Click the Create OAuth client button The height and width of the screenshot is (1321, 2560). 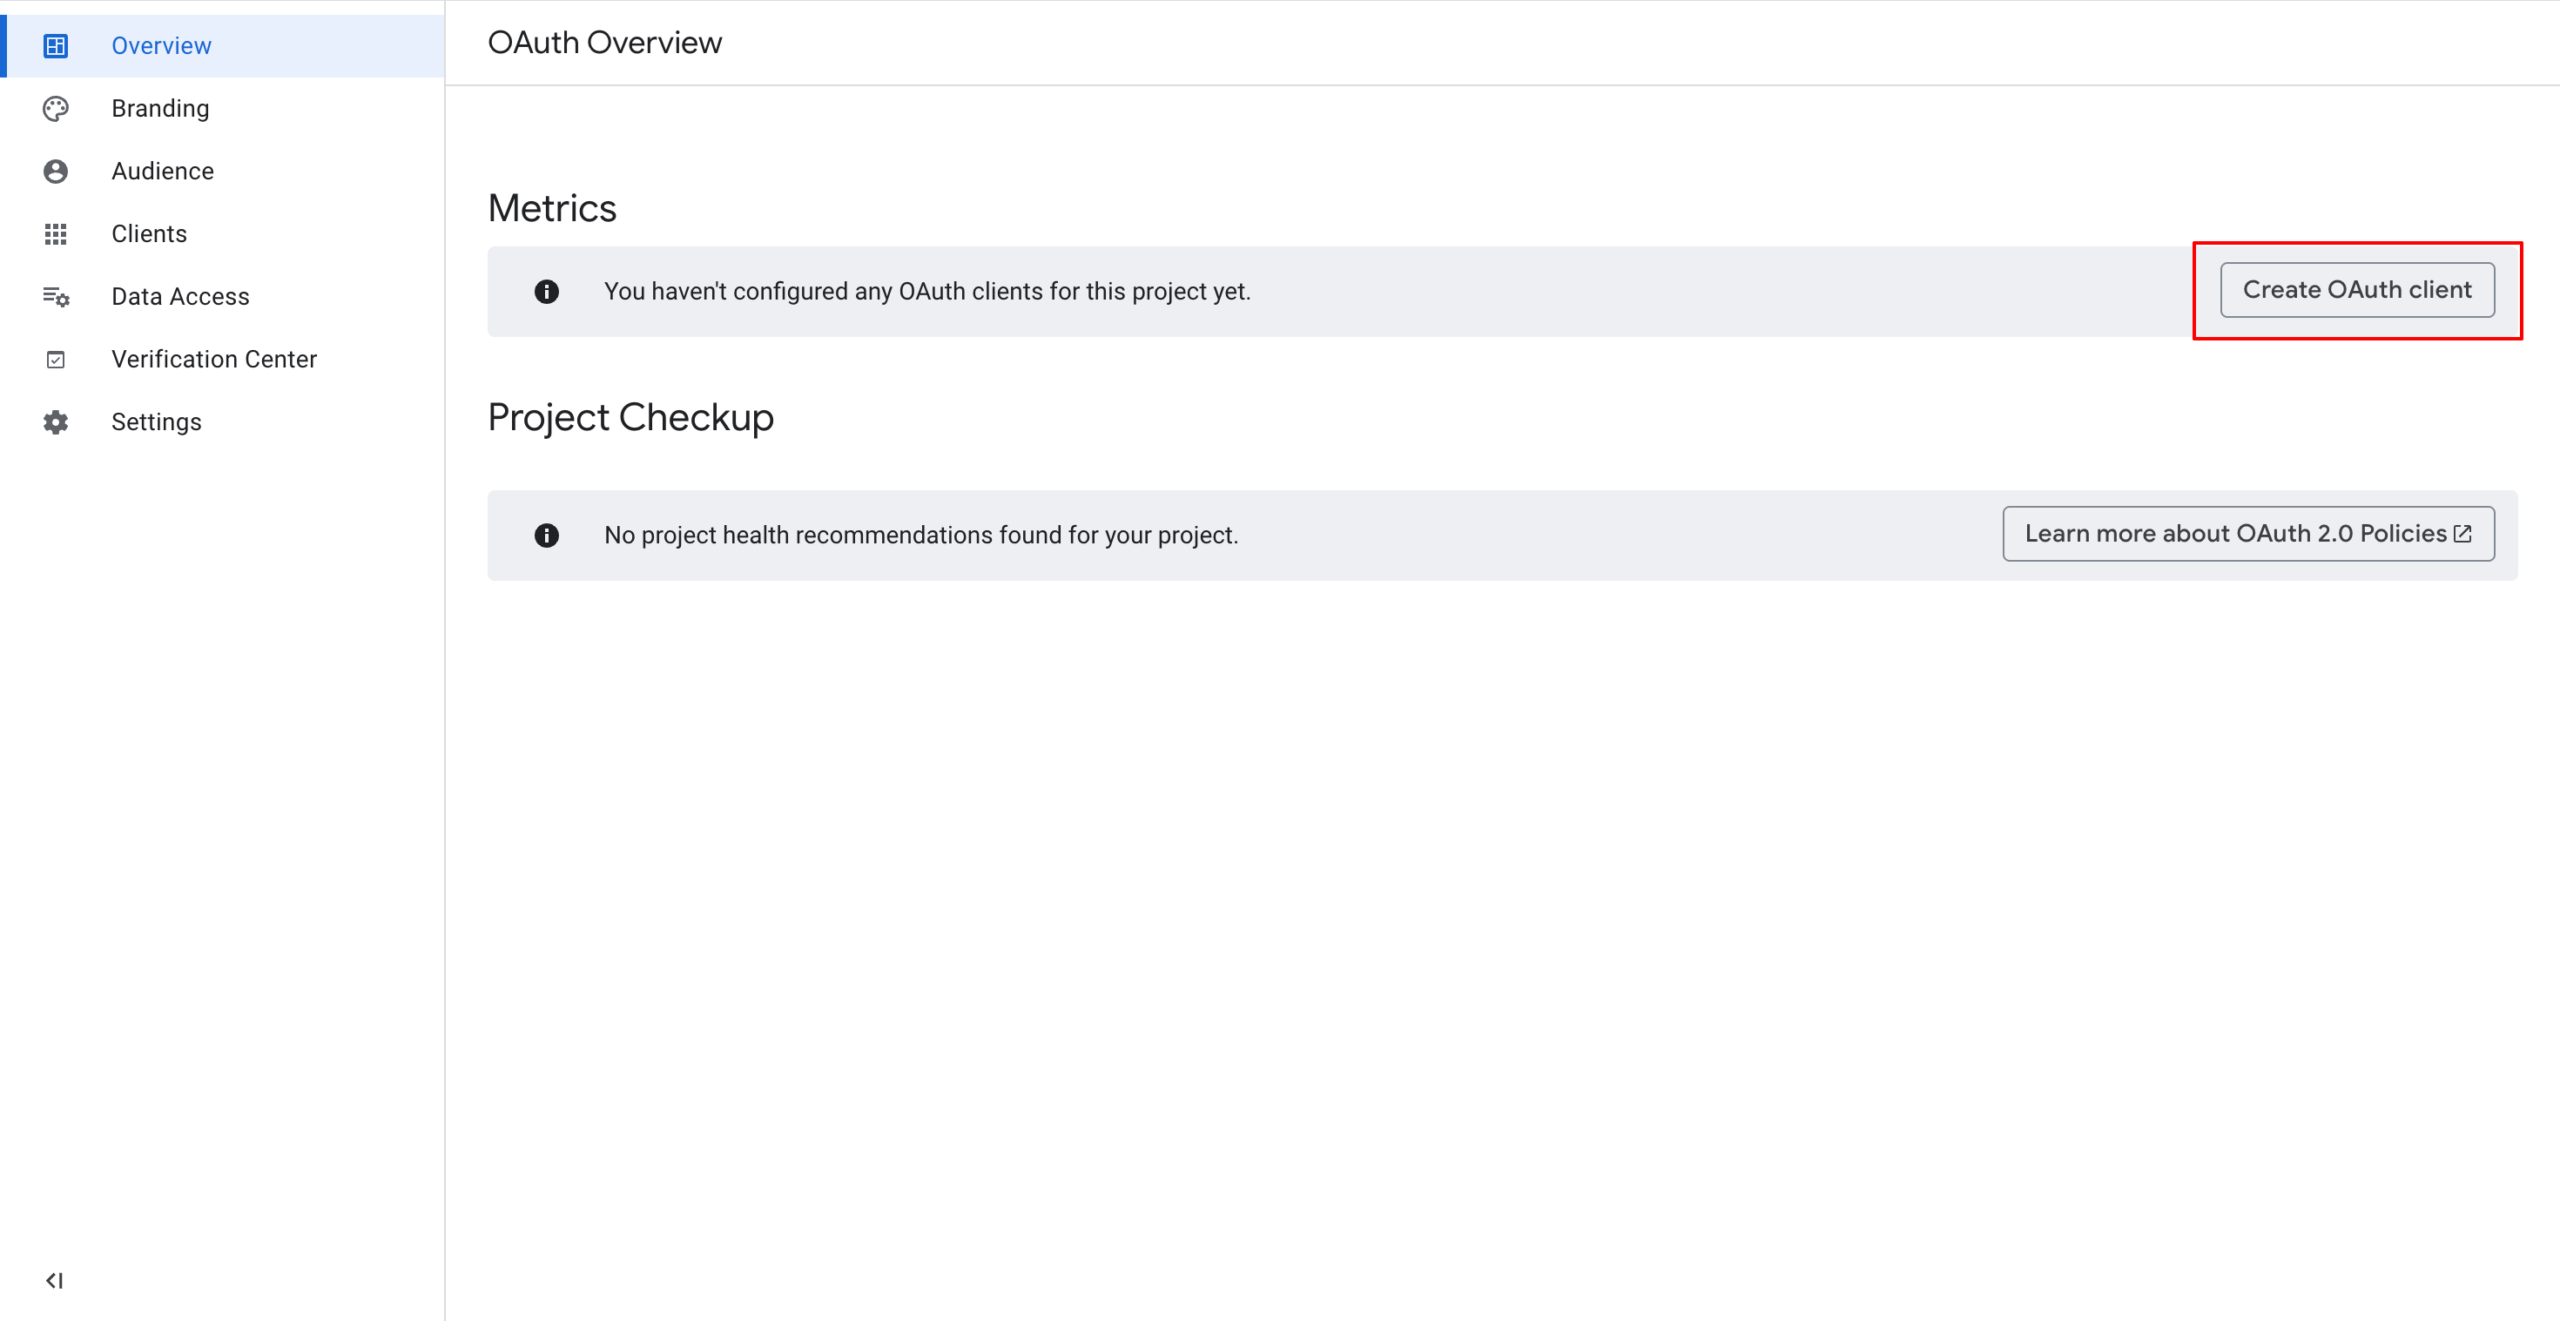2357,289
